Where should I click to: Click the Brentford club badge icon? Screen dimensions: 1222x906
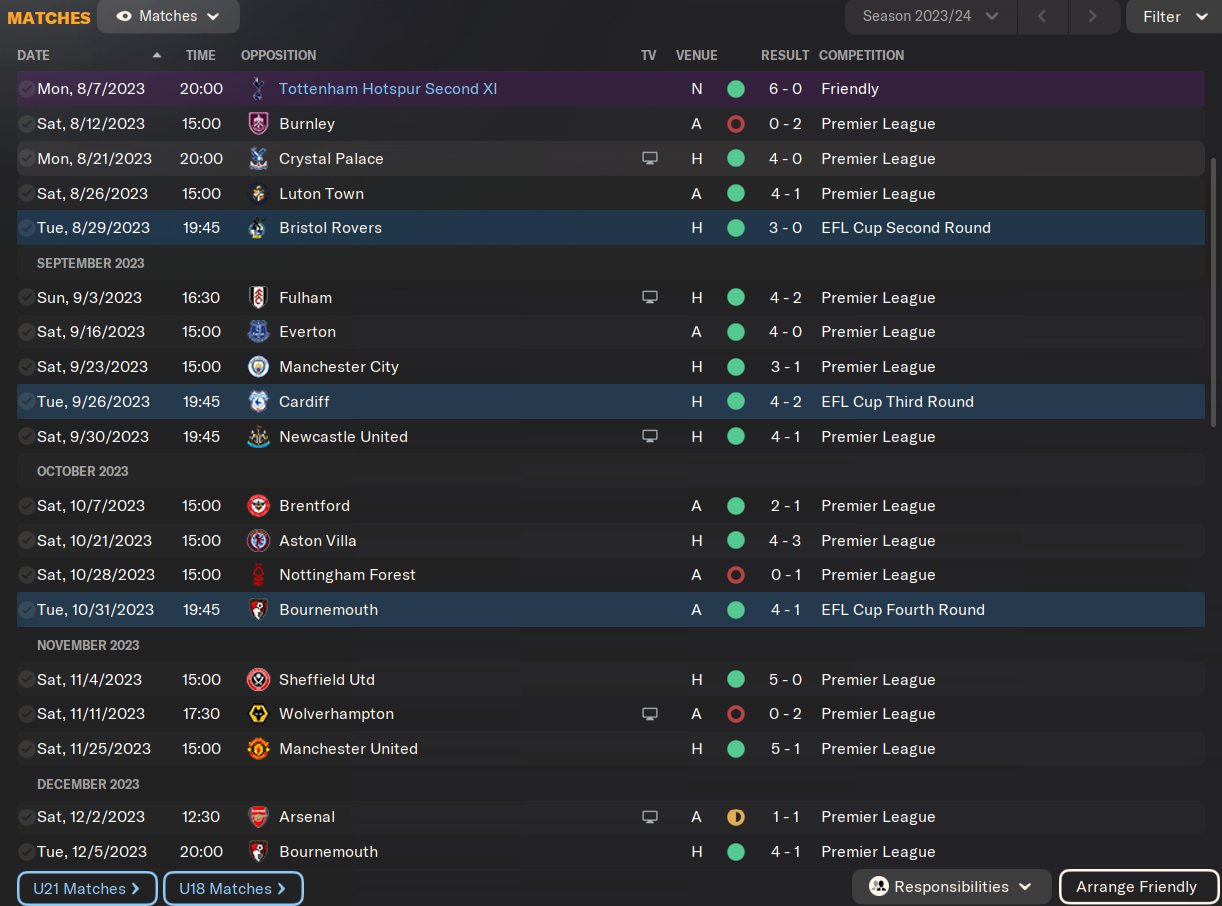click(x=258, y=506)
